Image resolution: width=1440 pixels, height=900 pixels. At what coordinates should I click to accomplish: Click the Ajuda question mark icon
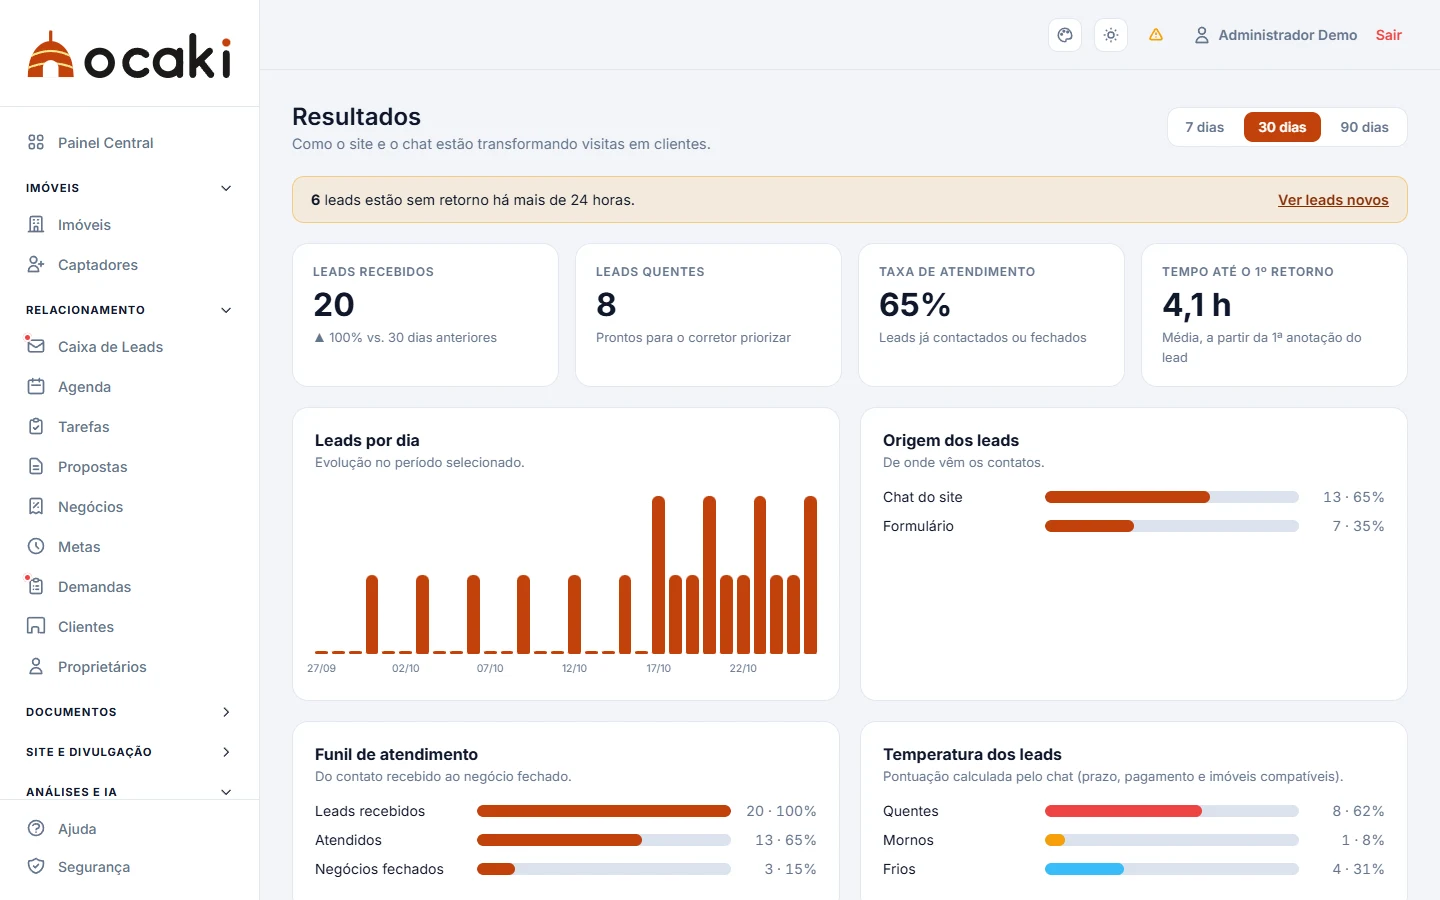click(x=36, y=829)
